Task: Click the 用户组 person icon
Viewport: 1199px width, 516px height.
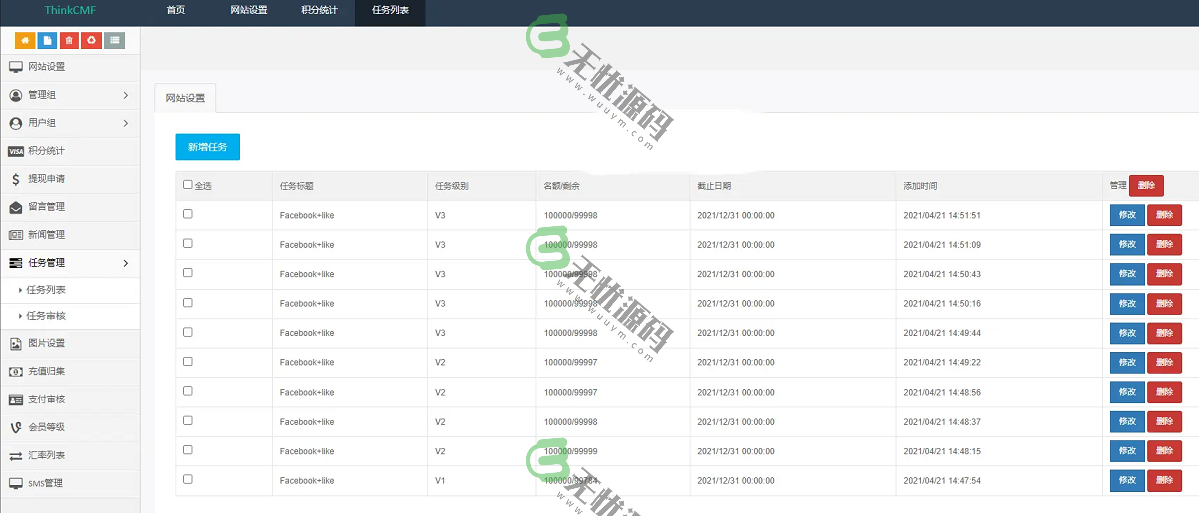Action: [x=15, y=123]
